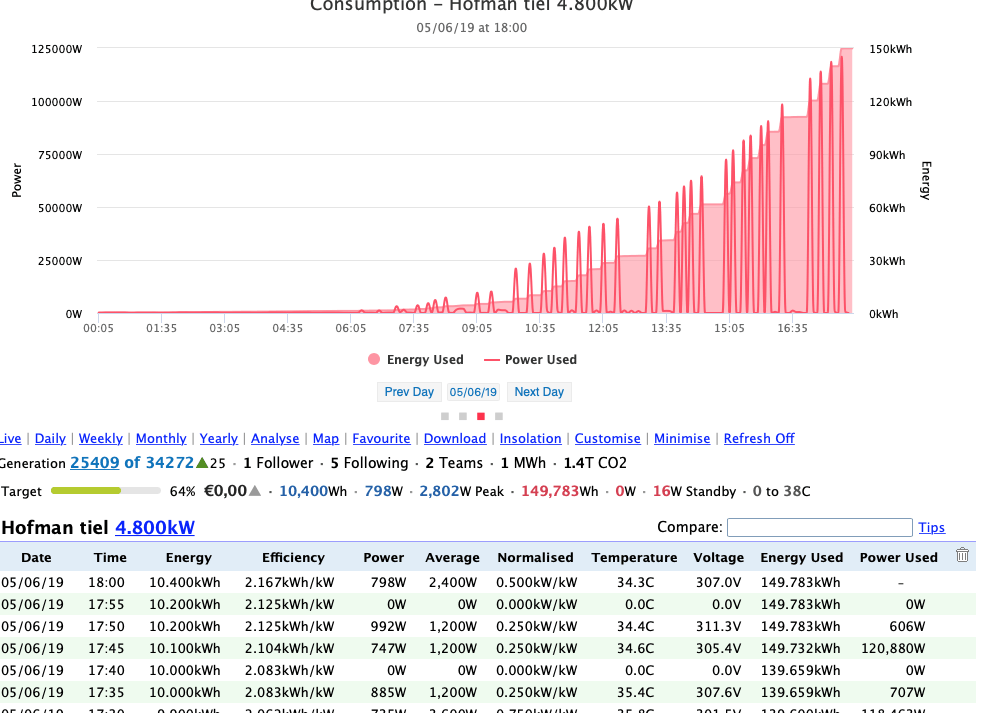The height and width of the screenshot is (713, 993).
Task: Click the 149.732kWh energy used value
Action: [800, 648]
